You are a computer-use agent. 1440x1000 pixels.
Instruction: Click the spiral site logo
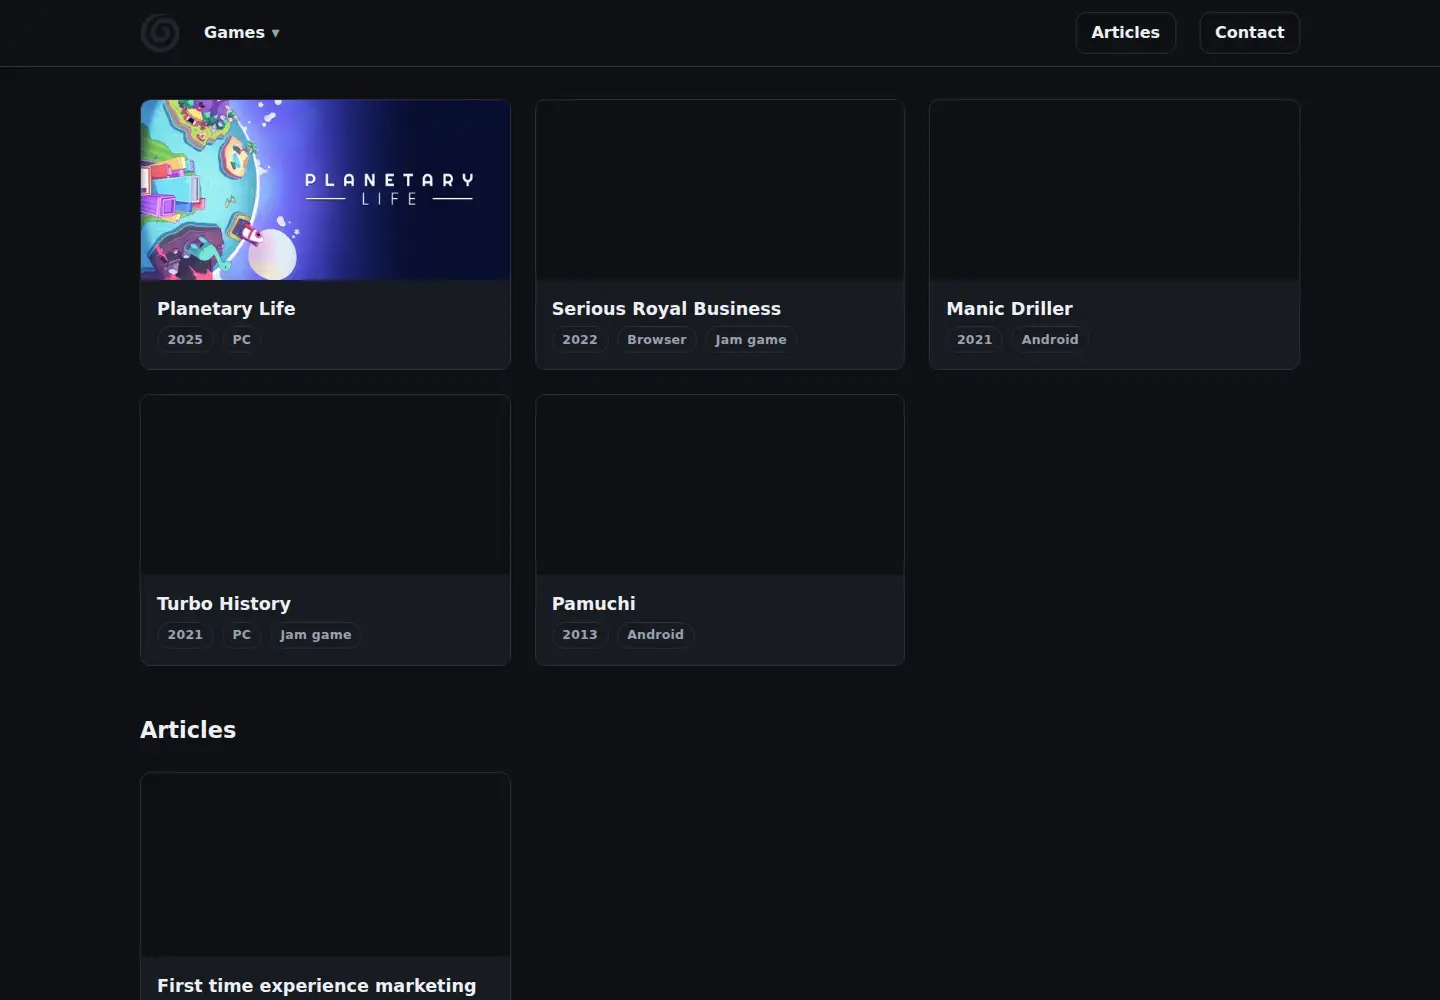pyautogui.click(x=160, y=33)
